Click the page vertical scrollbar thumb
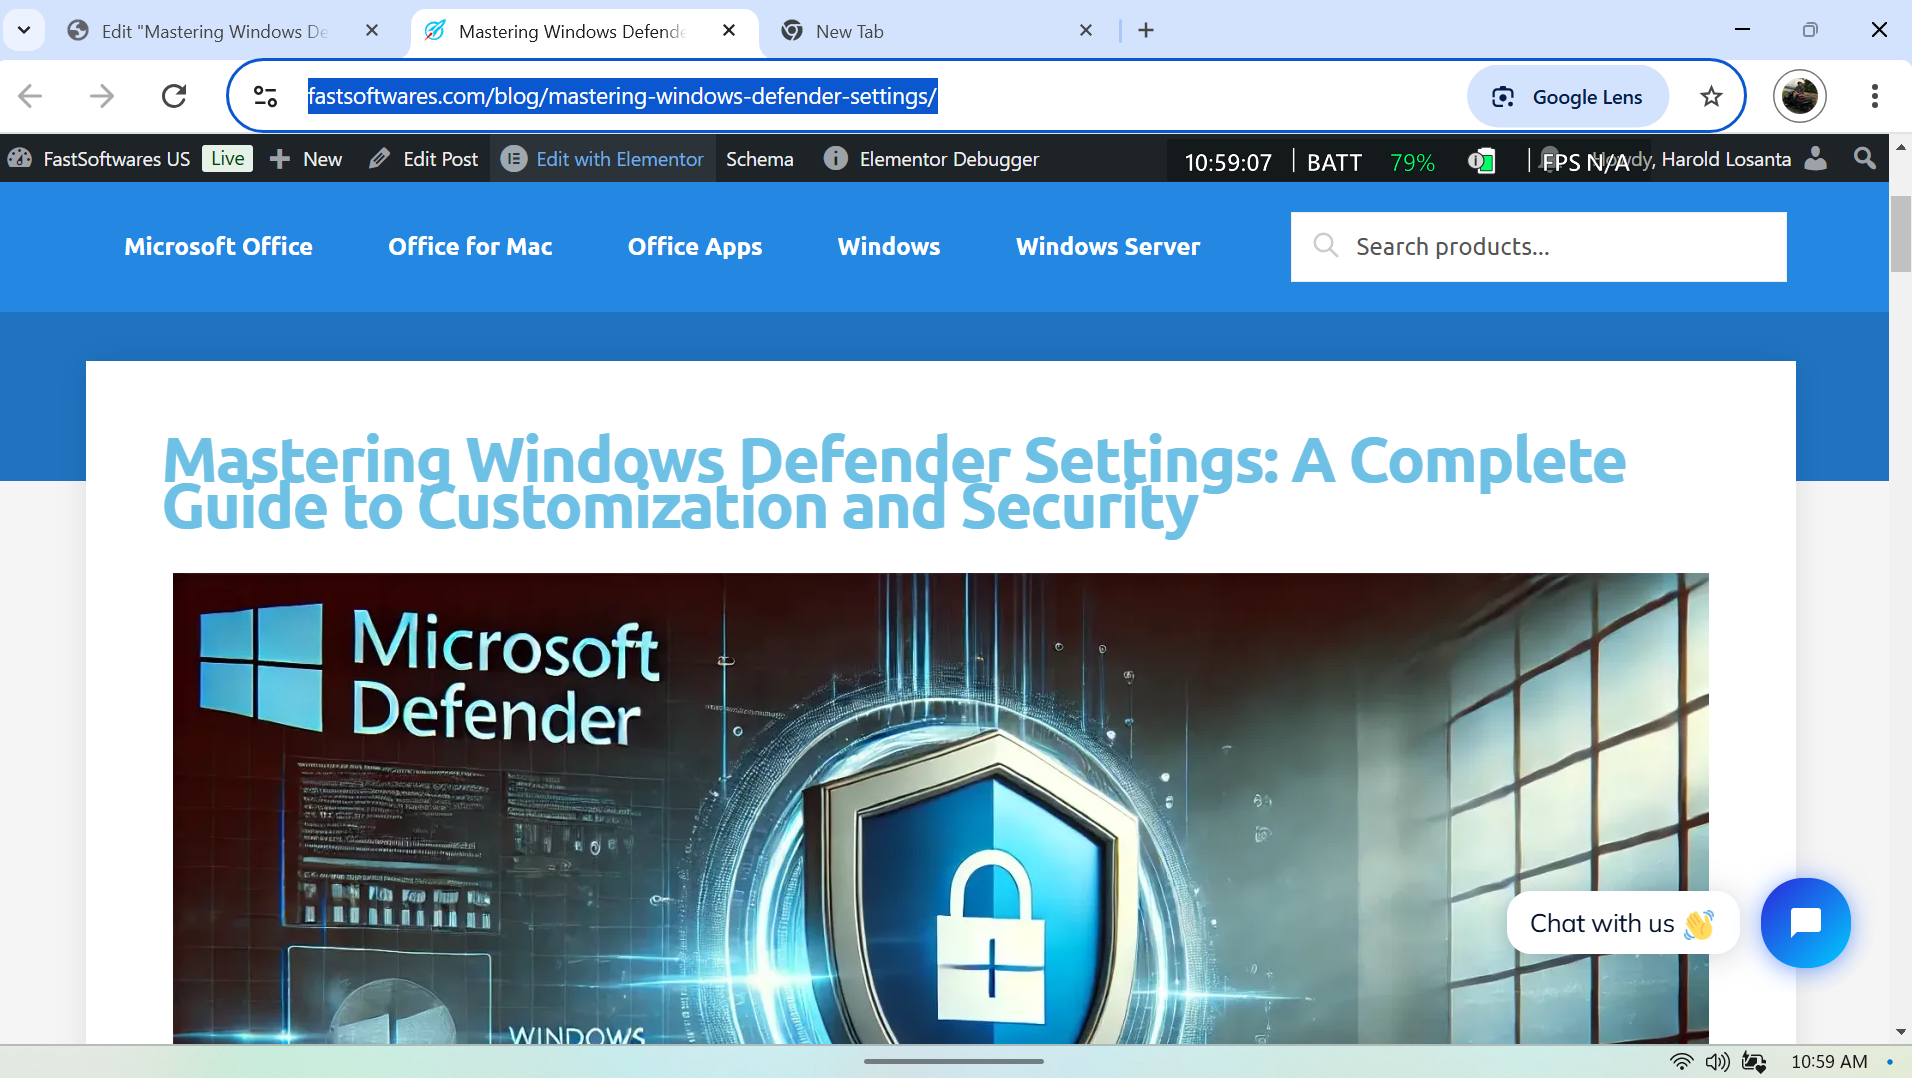This screenshot has width=1912, height=1078. (x=1900, y=234)
